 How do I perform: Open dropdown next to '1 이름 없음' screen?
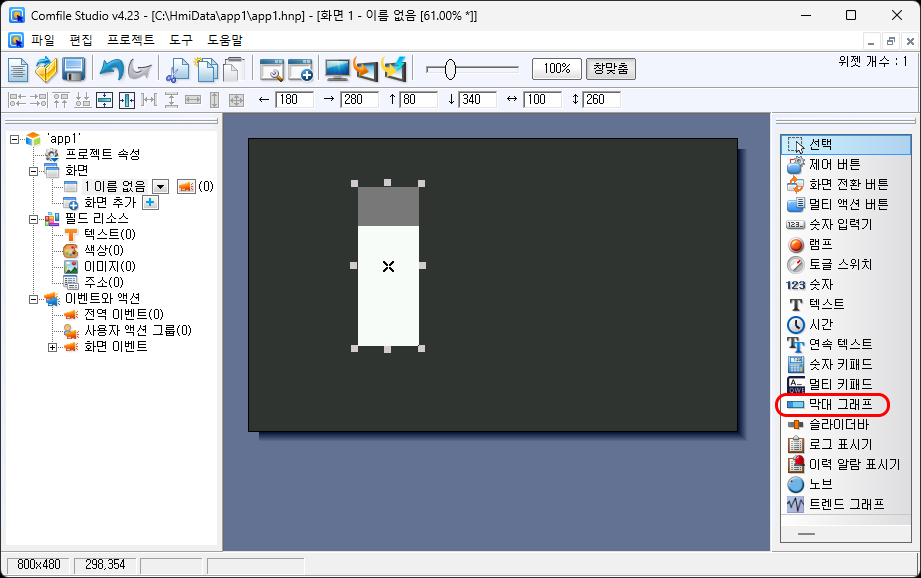[x=159, y=186]
